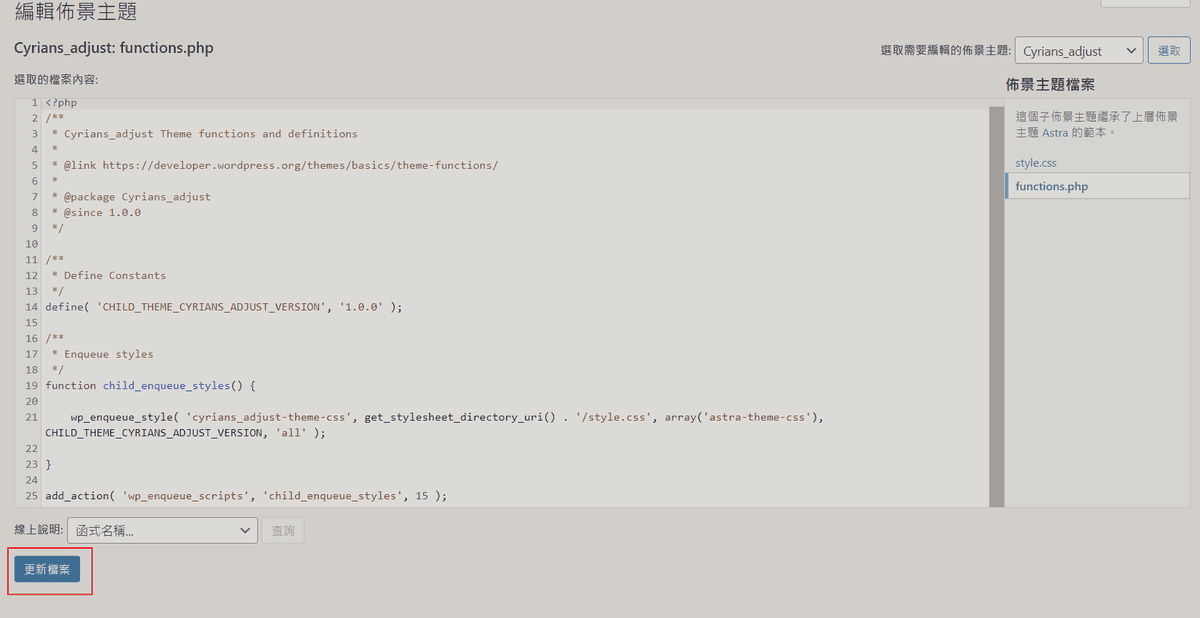The image size is (1200, 618).
Task: Click the 編輯佈景主題 page heading
Action: (x=76, y=13)
